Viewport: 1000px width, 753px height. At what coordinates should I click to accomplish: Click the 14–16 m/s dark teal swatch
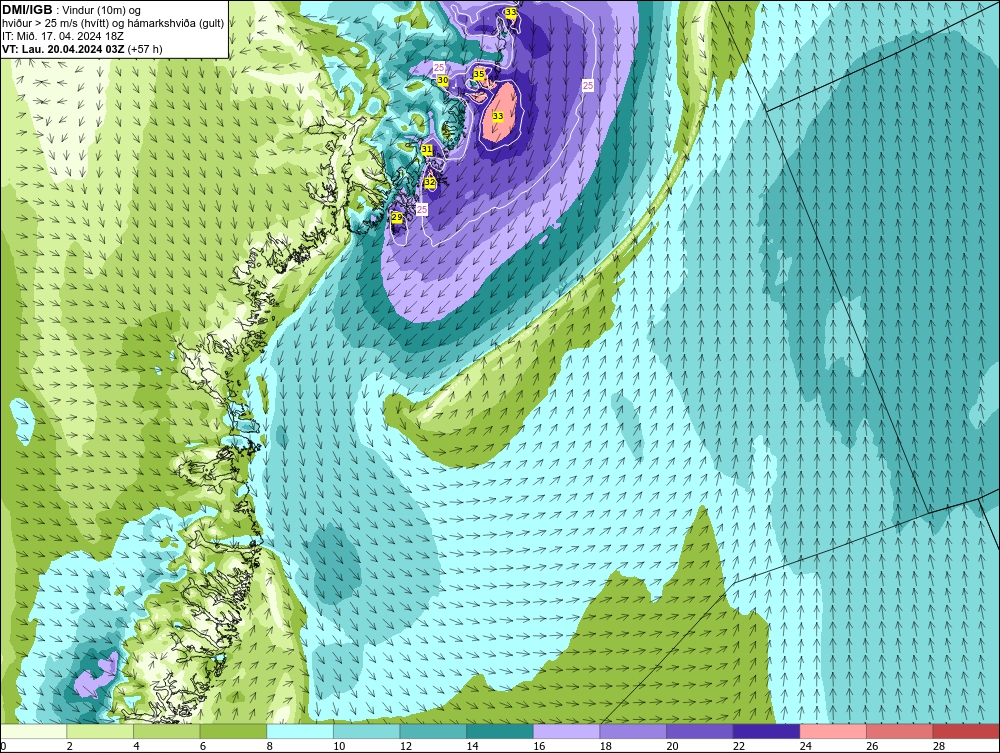[500, 731]
